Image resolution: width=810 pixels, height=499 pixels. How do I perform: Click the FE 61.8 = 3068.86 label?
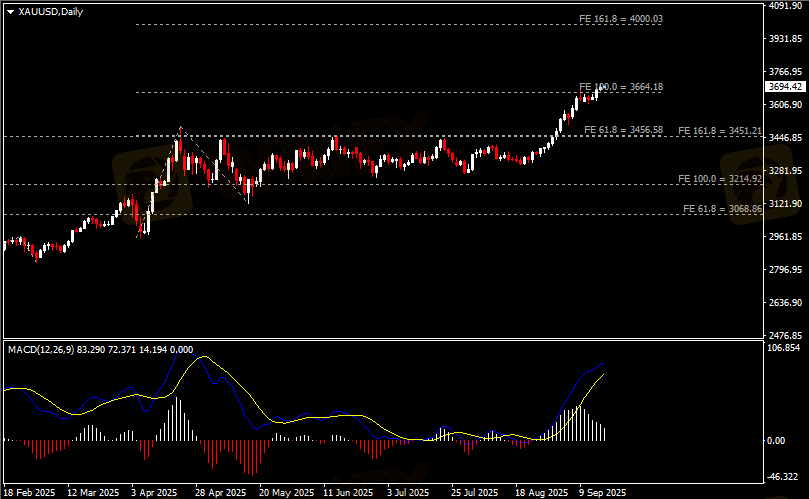pos(722,208)
